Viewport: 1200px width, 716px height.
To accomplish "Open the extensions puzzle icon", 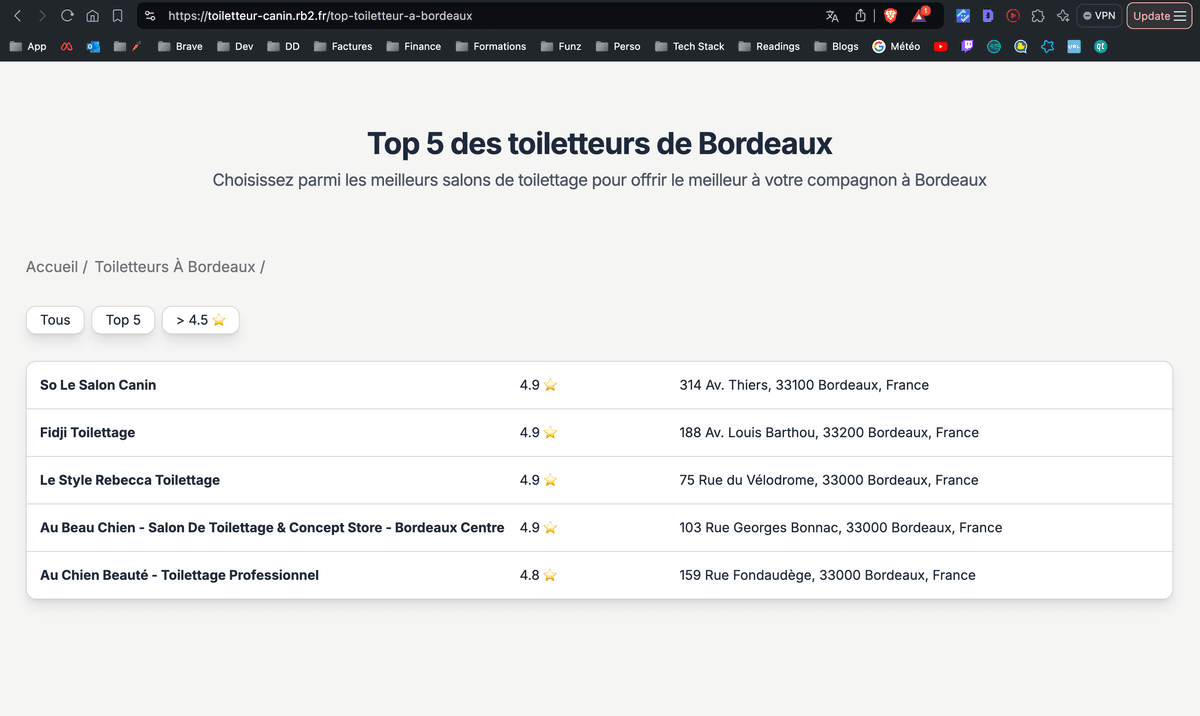I will 1038,16.
